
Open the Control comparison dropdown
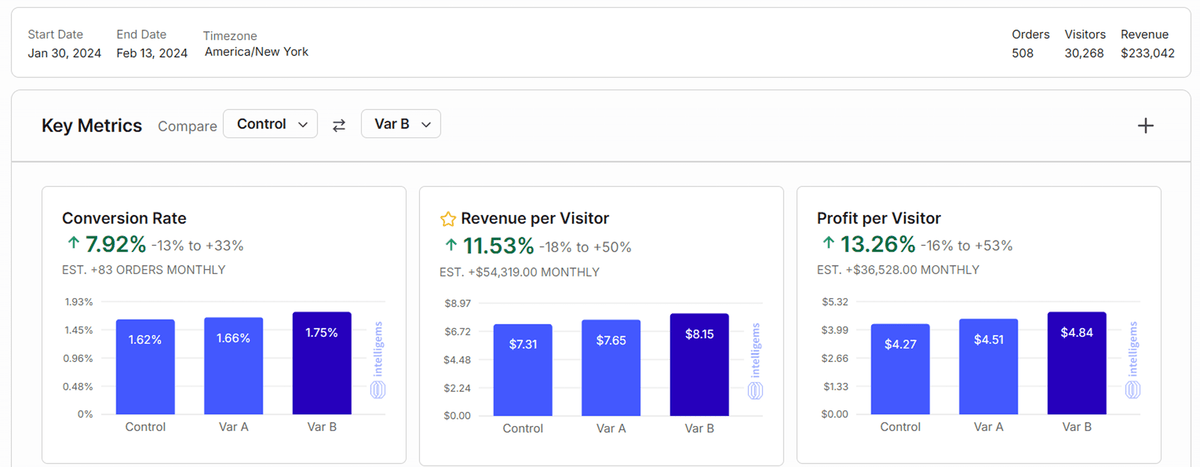pyautogui.click(x=270, y=124)
